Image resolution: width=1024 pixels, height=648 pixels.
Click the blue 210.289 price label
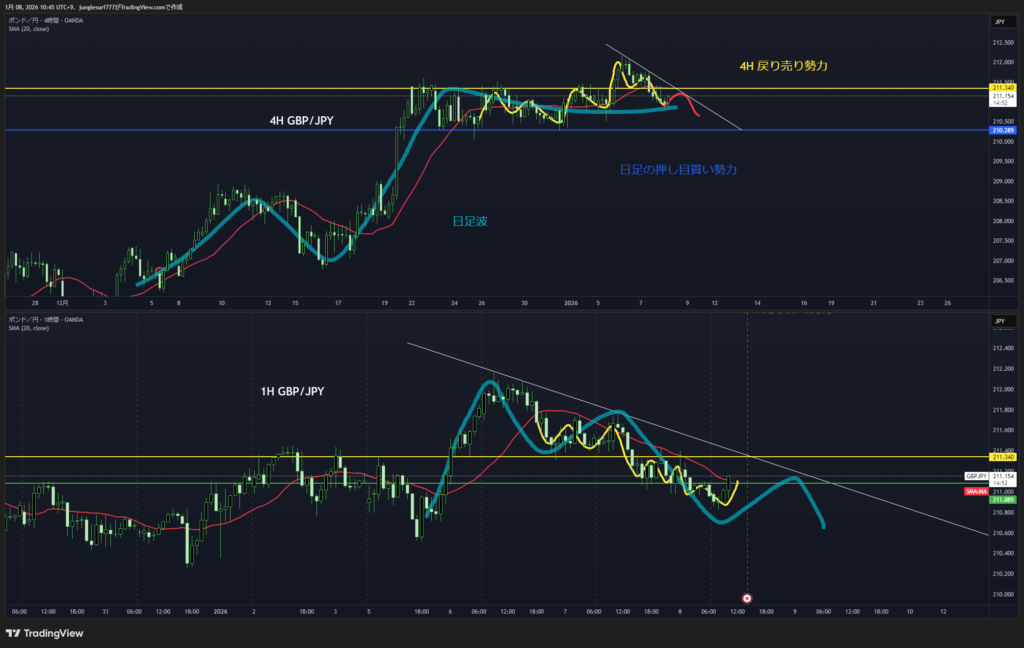1000,131
